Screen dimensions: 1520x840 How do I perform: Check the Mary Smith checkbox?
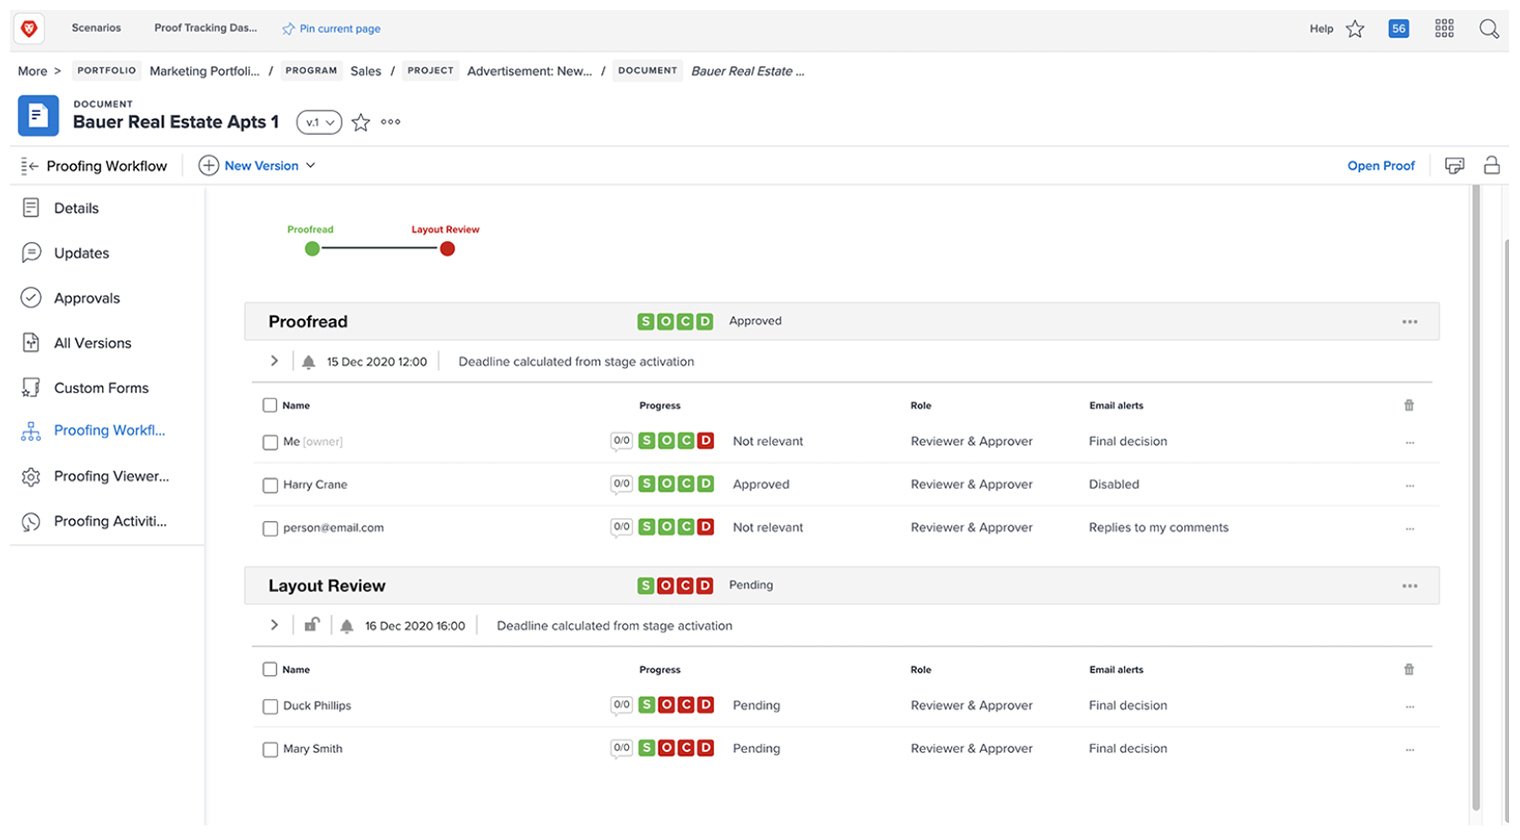pyautogui.click(x=270, y=748)
